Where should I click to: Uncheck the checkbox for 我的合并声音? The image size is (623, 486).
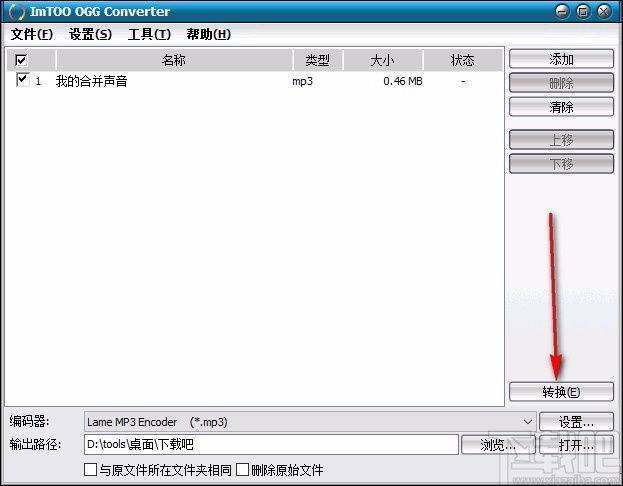point(23,80)
